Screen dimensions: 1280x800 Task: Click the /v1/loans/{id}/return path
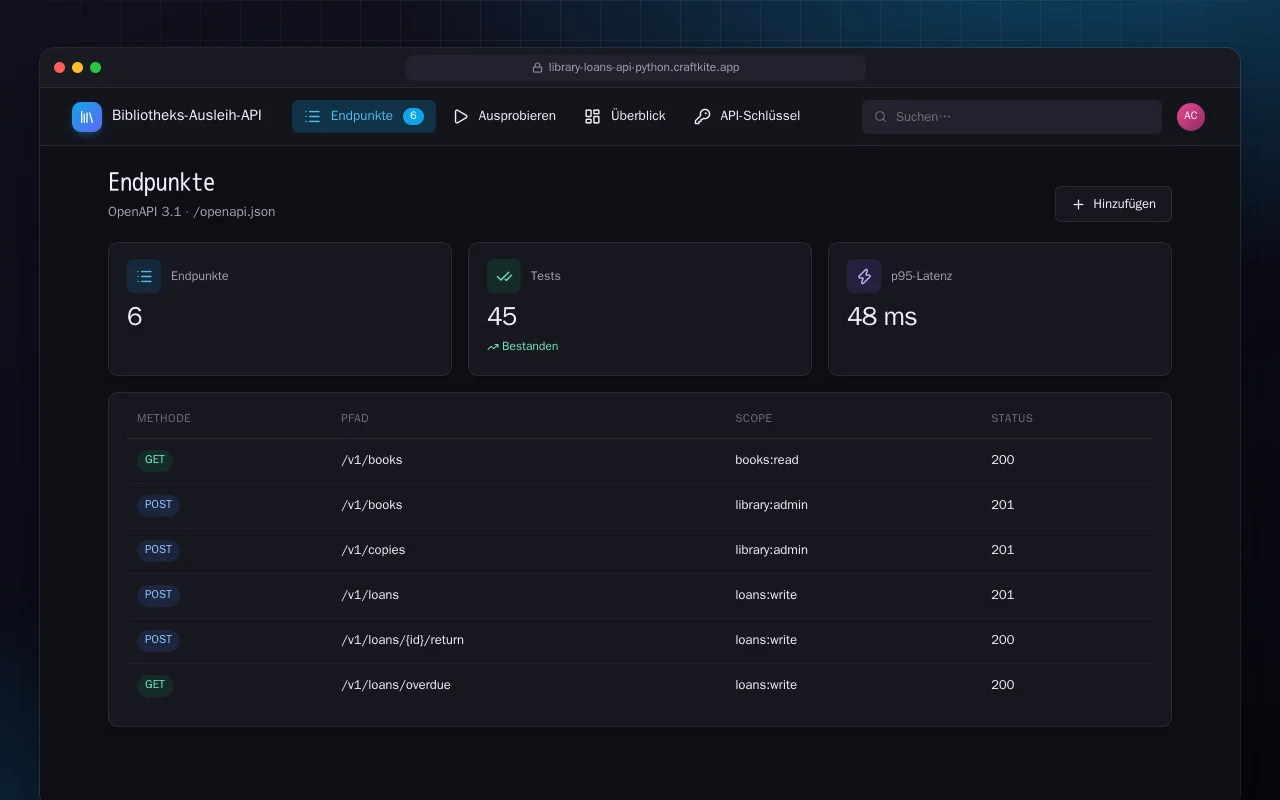(x=402, y=640)
